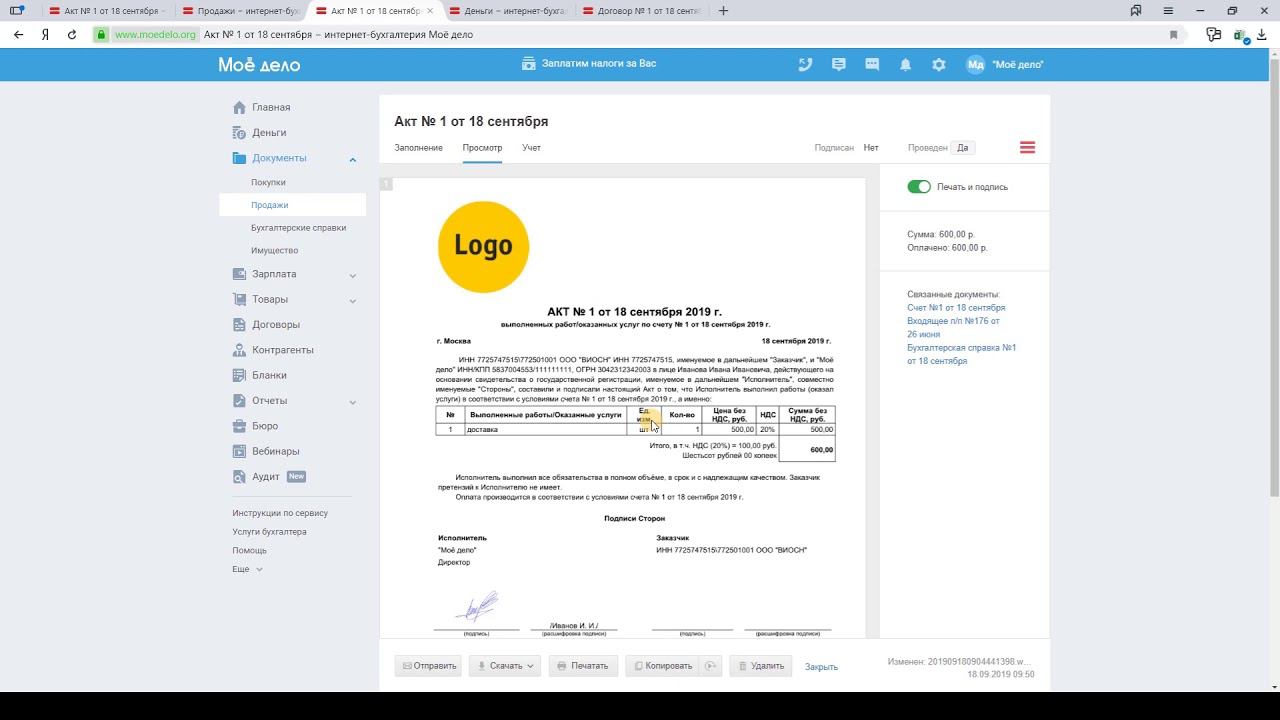Click the Помощь link in sidebar

point(249,551)
